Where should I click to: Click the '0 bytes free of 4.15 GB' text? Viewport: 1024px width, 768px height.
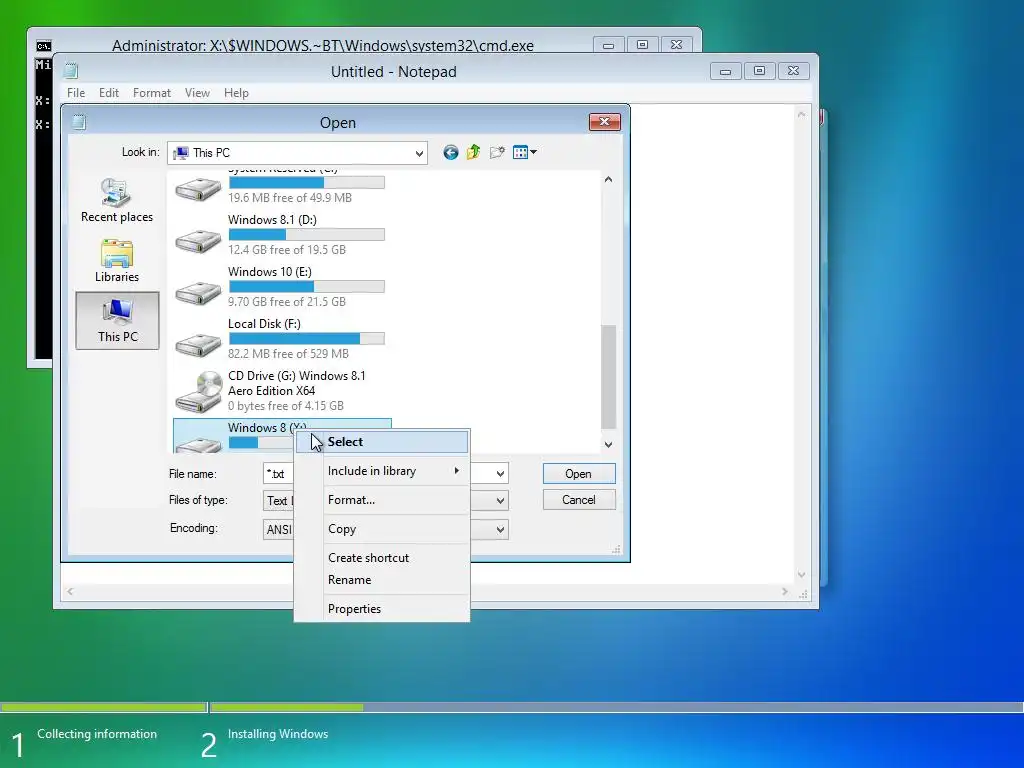click(285, 406)
